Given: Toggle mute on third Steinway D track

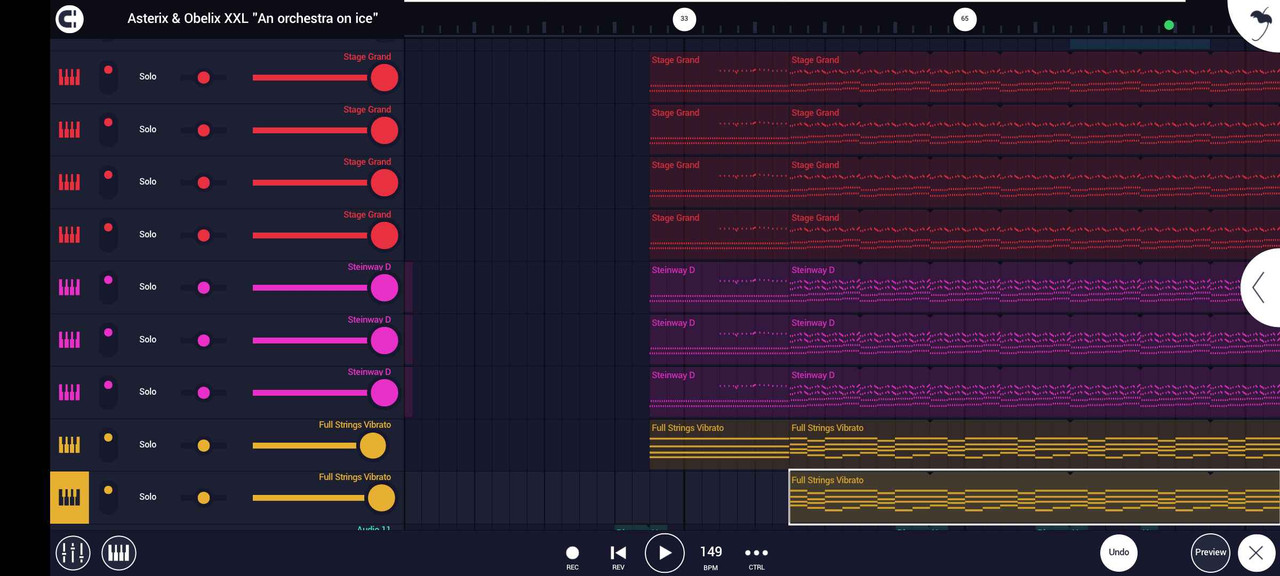Looking at the screenshot, I should pyautogui.click(x=108, y=392).
